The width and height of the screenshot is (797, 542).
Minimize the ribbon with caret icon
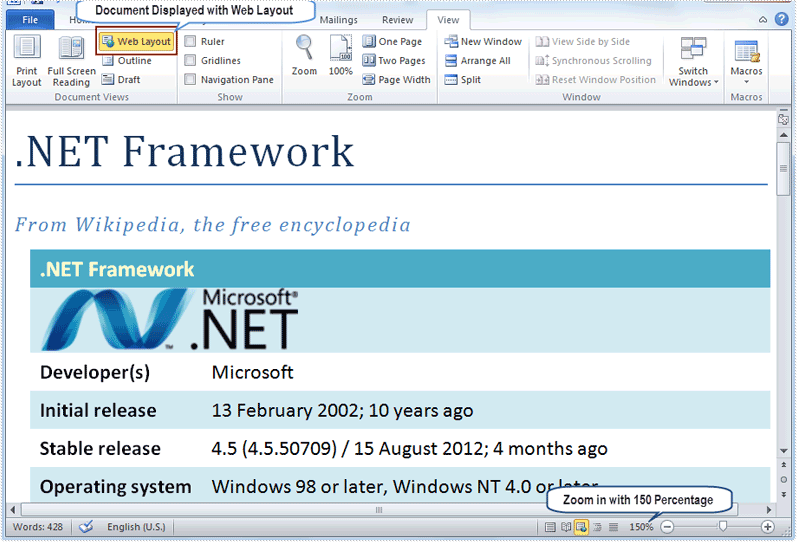[x=763, y=20]
